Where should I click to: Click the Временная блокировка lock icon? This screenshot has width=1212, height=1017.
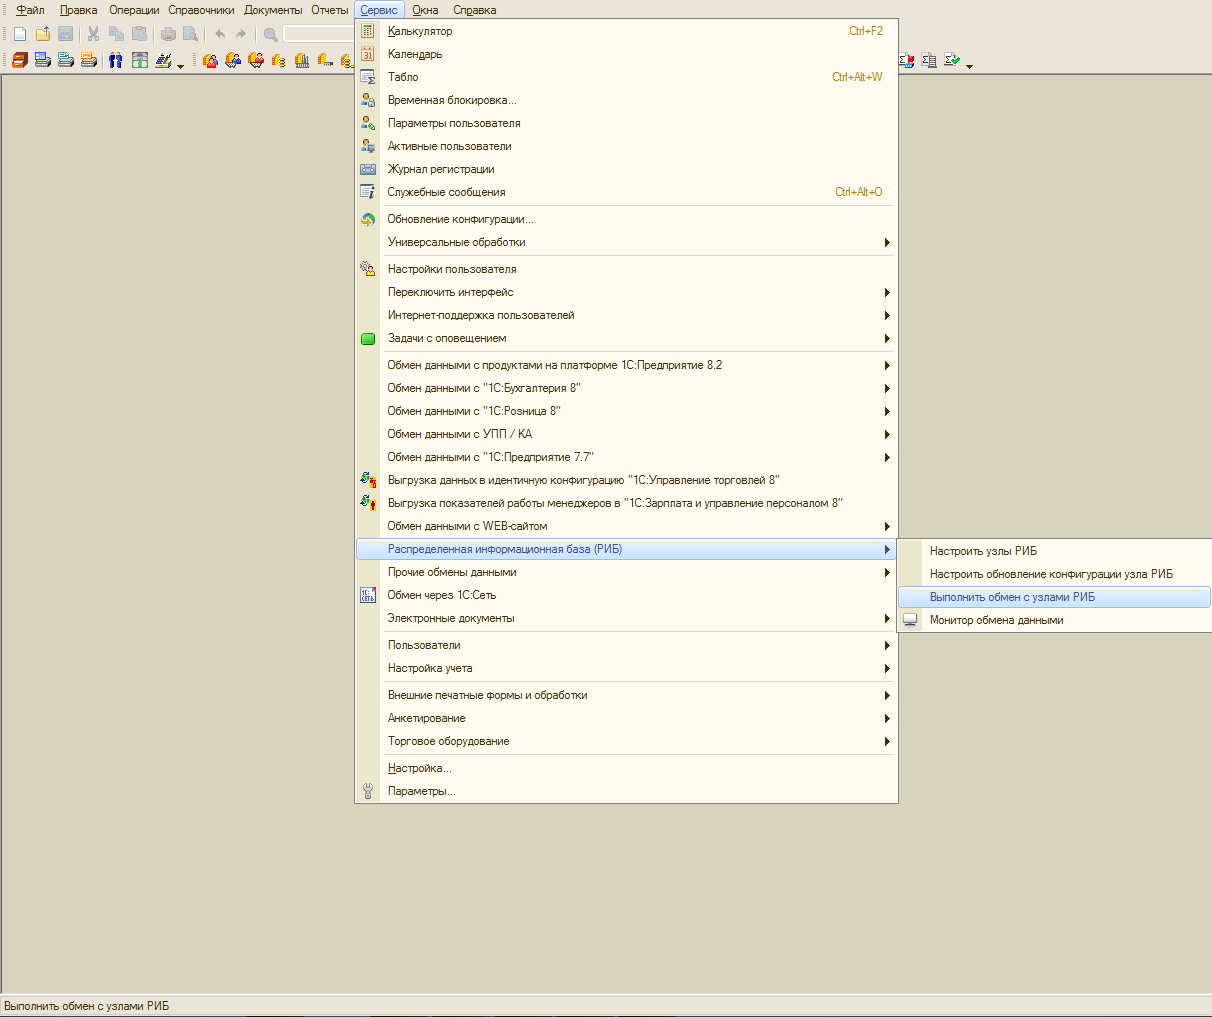pos(368,100)
